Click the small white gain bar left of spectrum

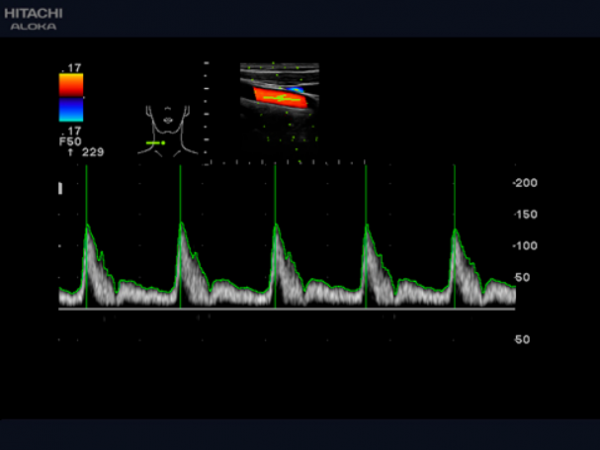60,188
